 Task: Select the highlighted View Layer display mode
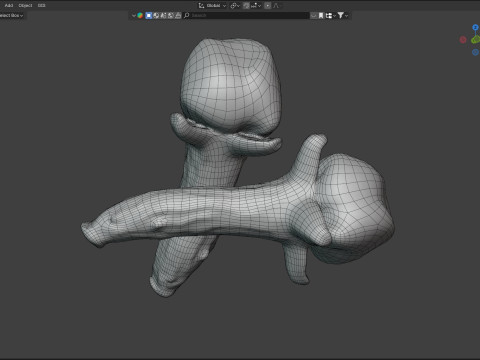149,15
